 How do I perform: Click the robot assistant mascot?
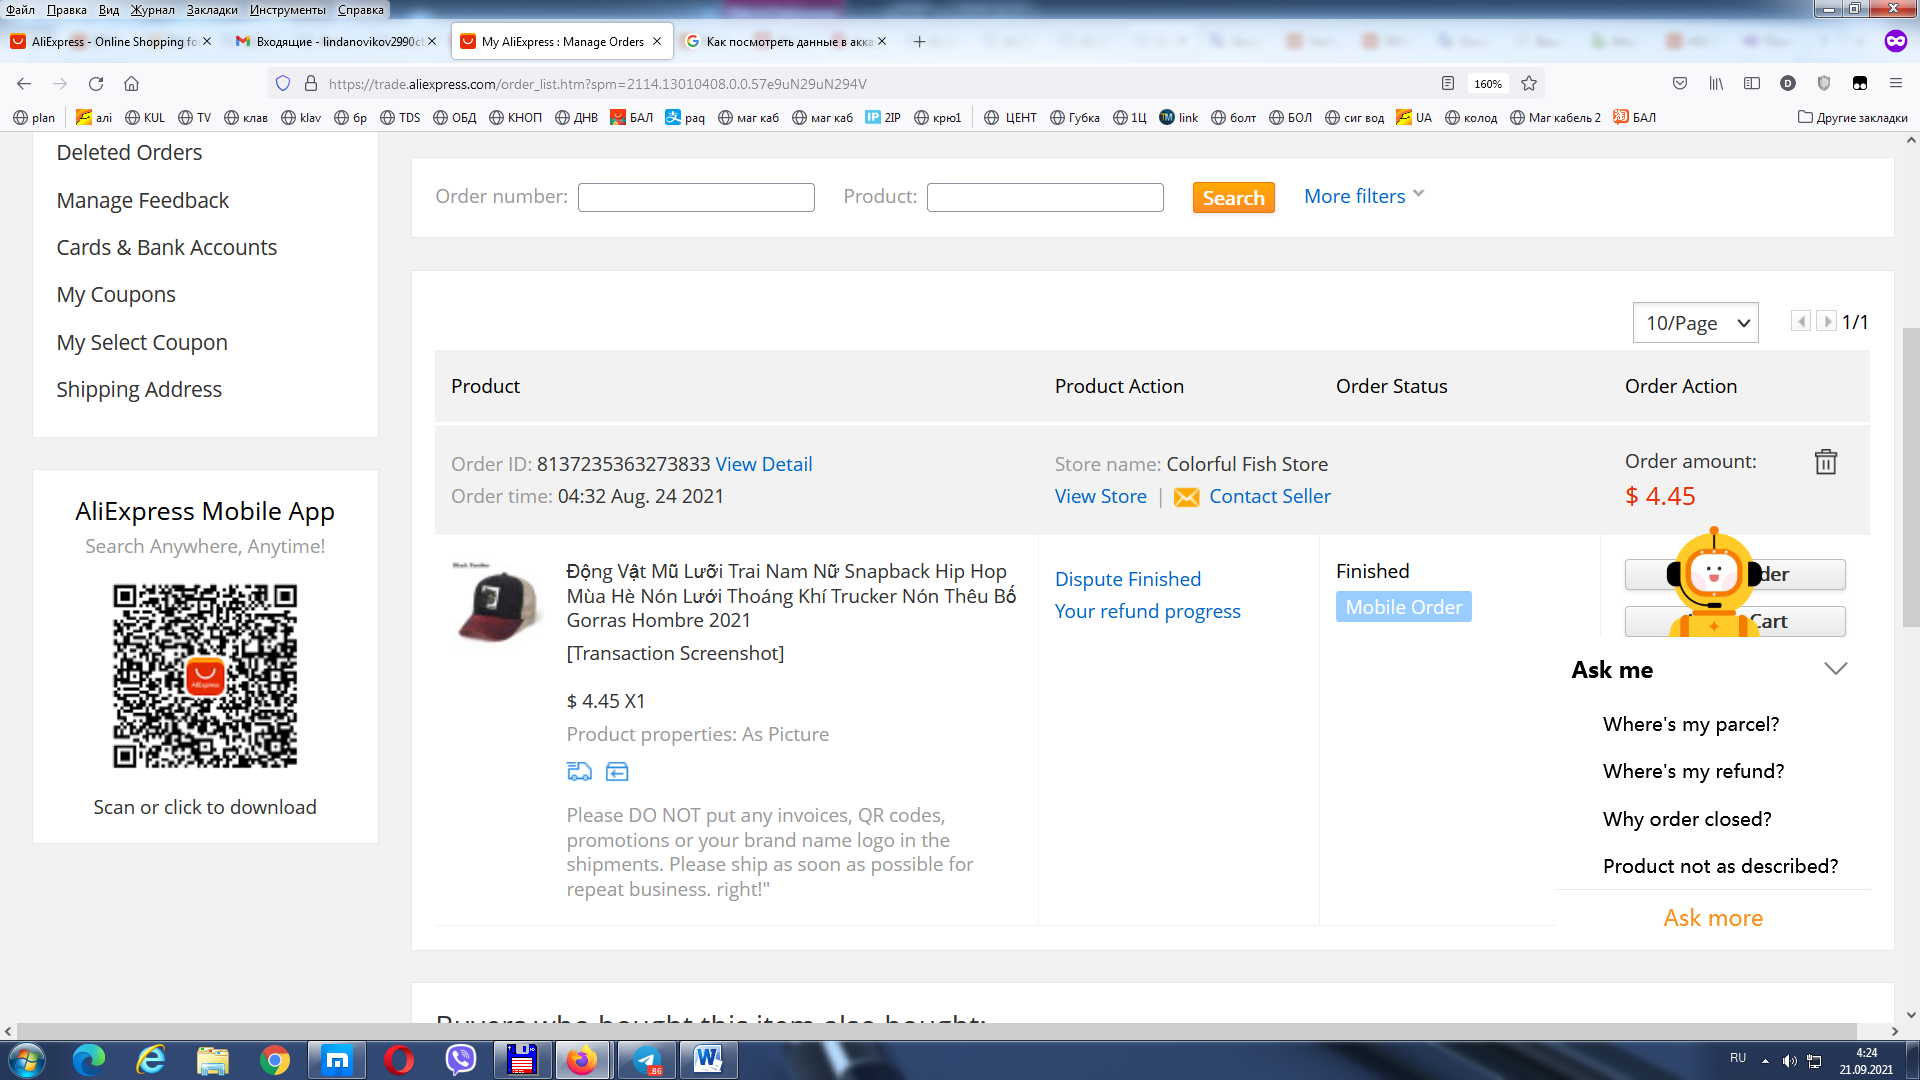[x=1713, y=582]
